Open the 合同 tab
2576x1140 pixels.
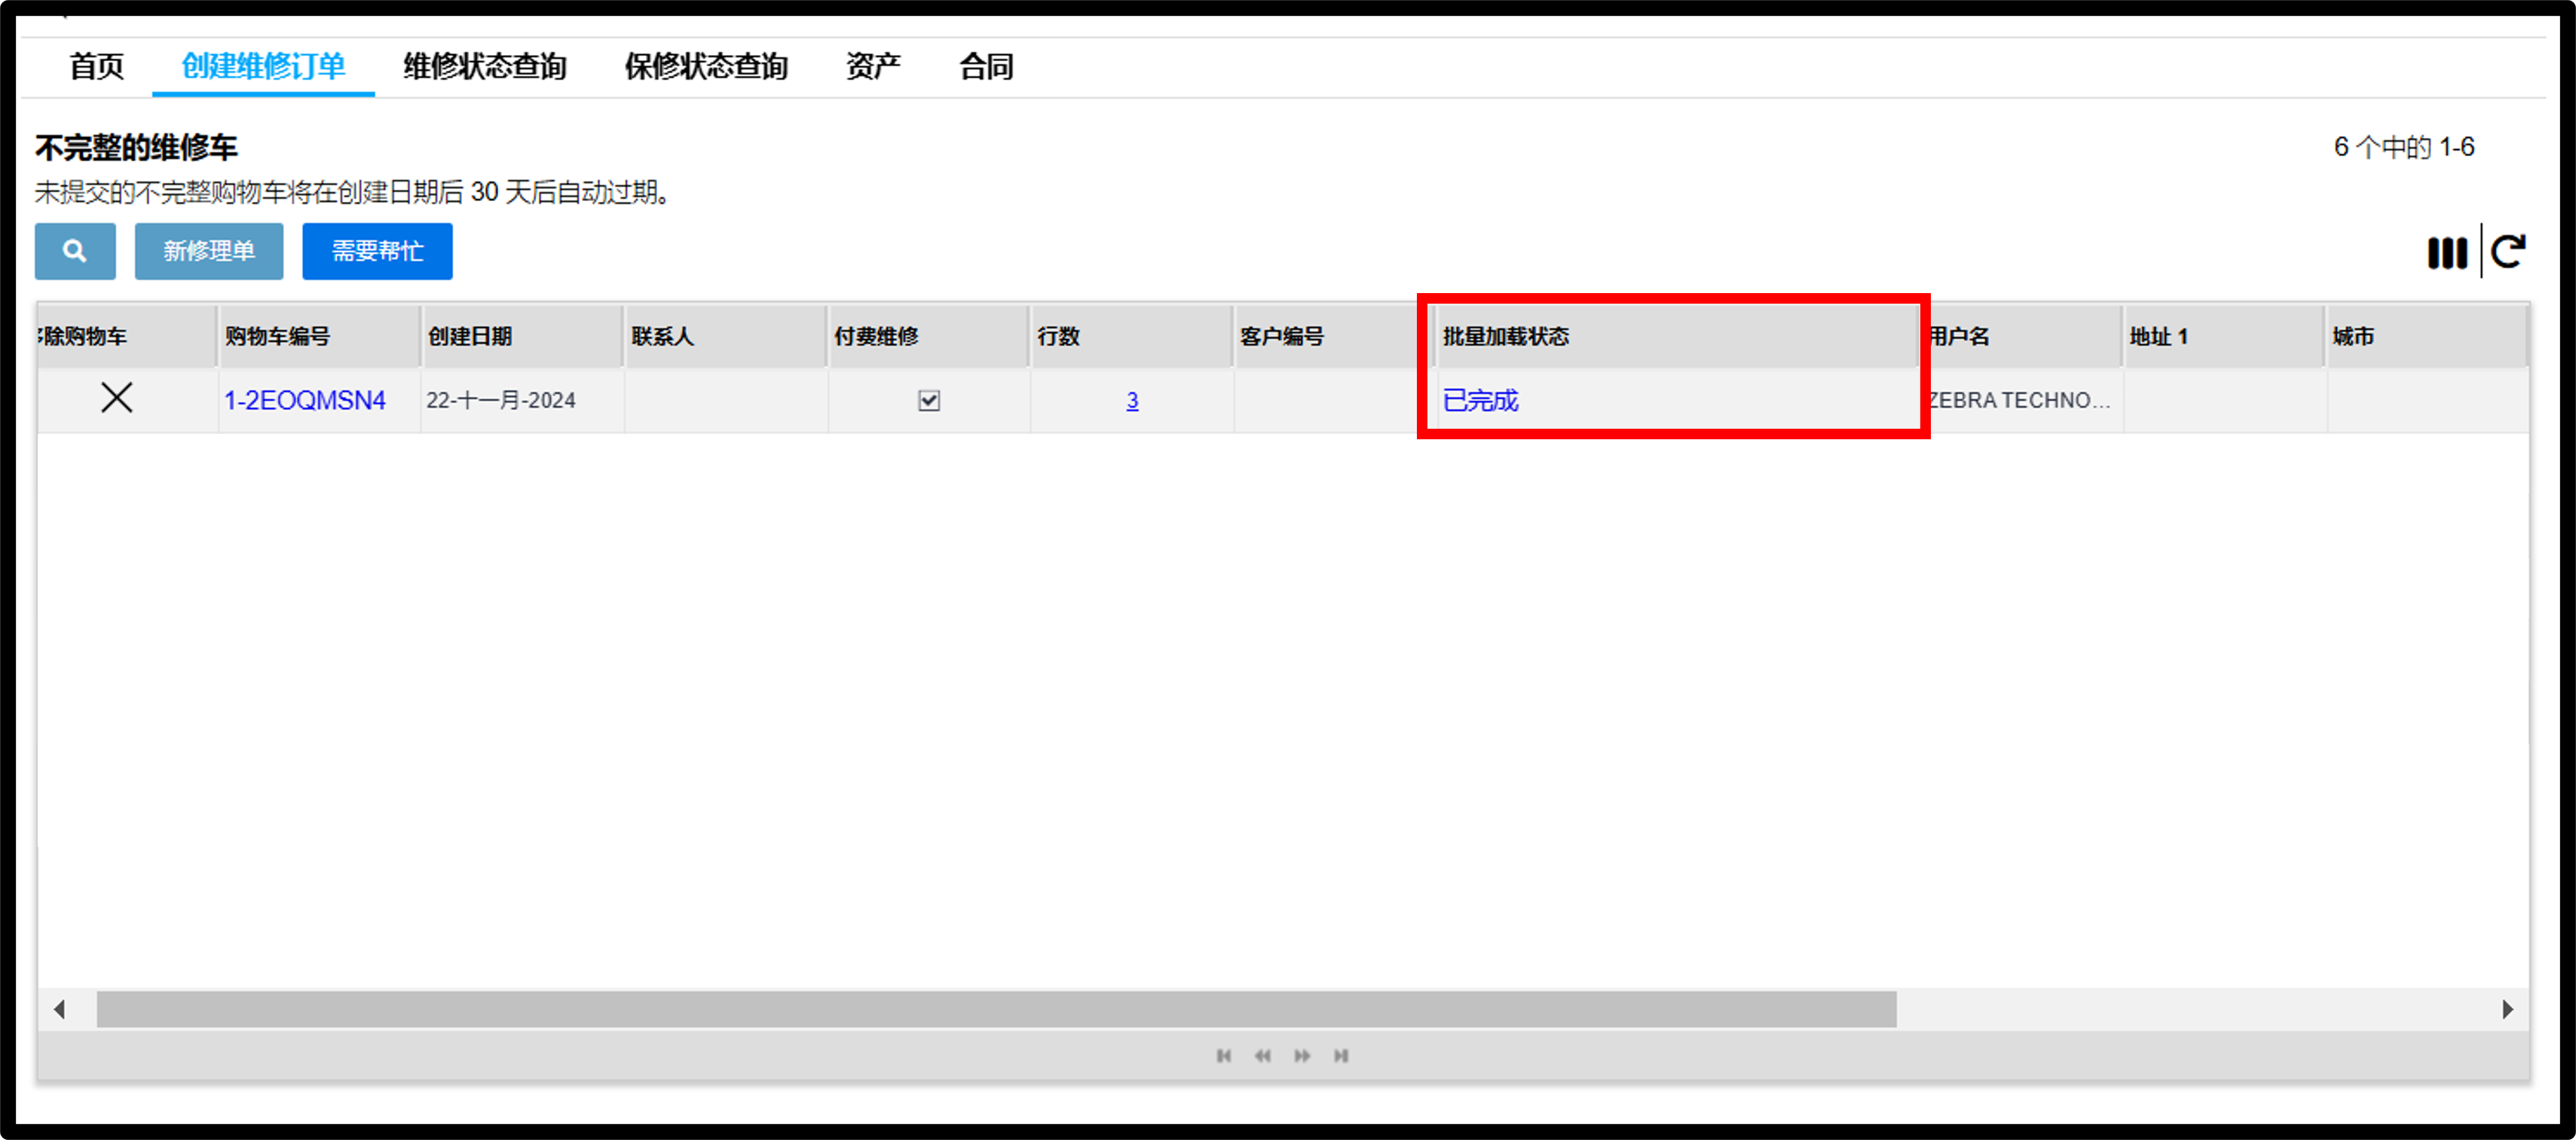[987, 67]
